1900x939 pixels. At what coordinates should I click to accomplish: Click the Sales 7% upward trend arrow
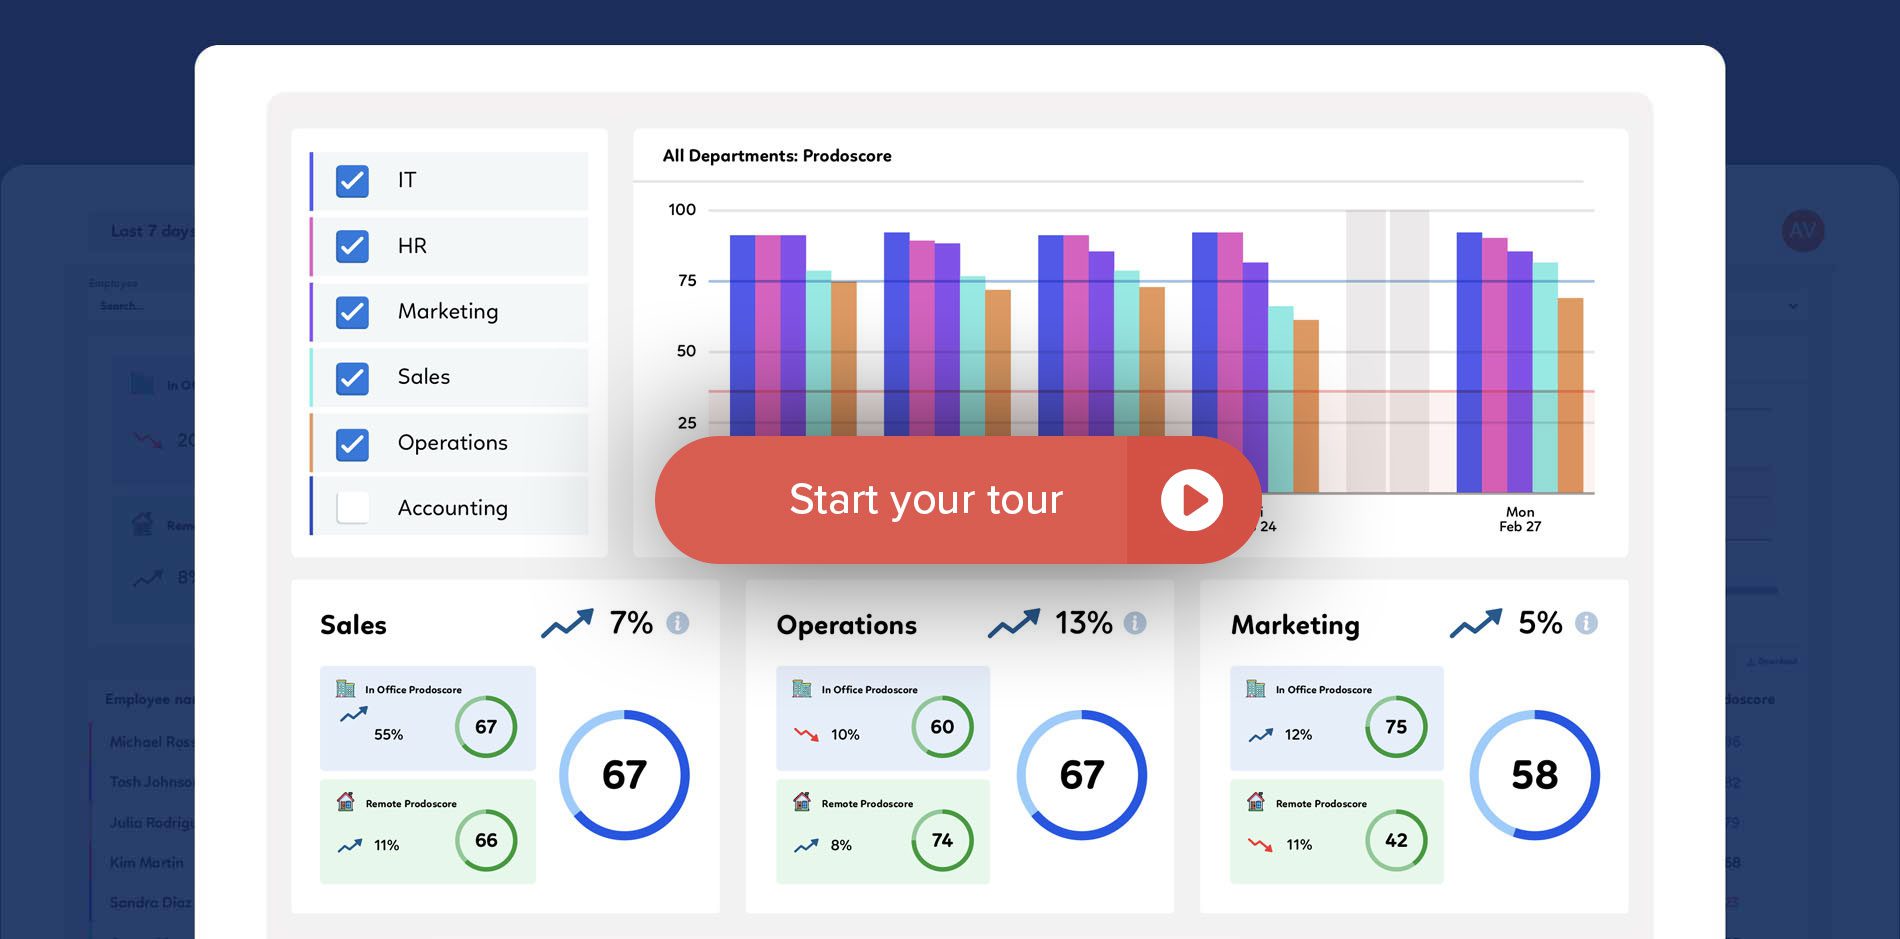click(x=567, y=623)
